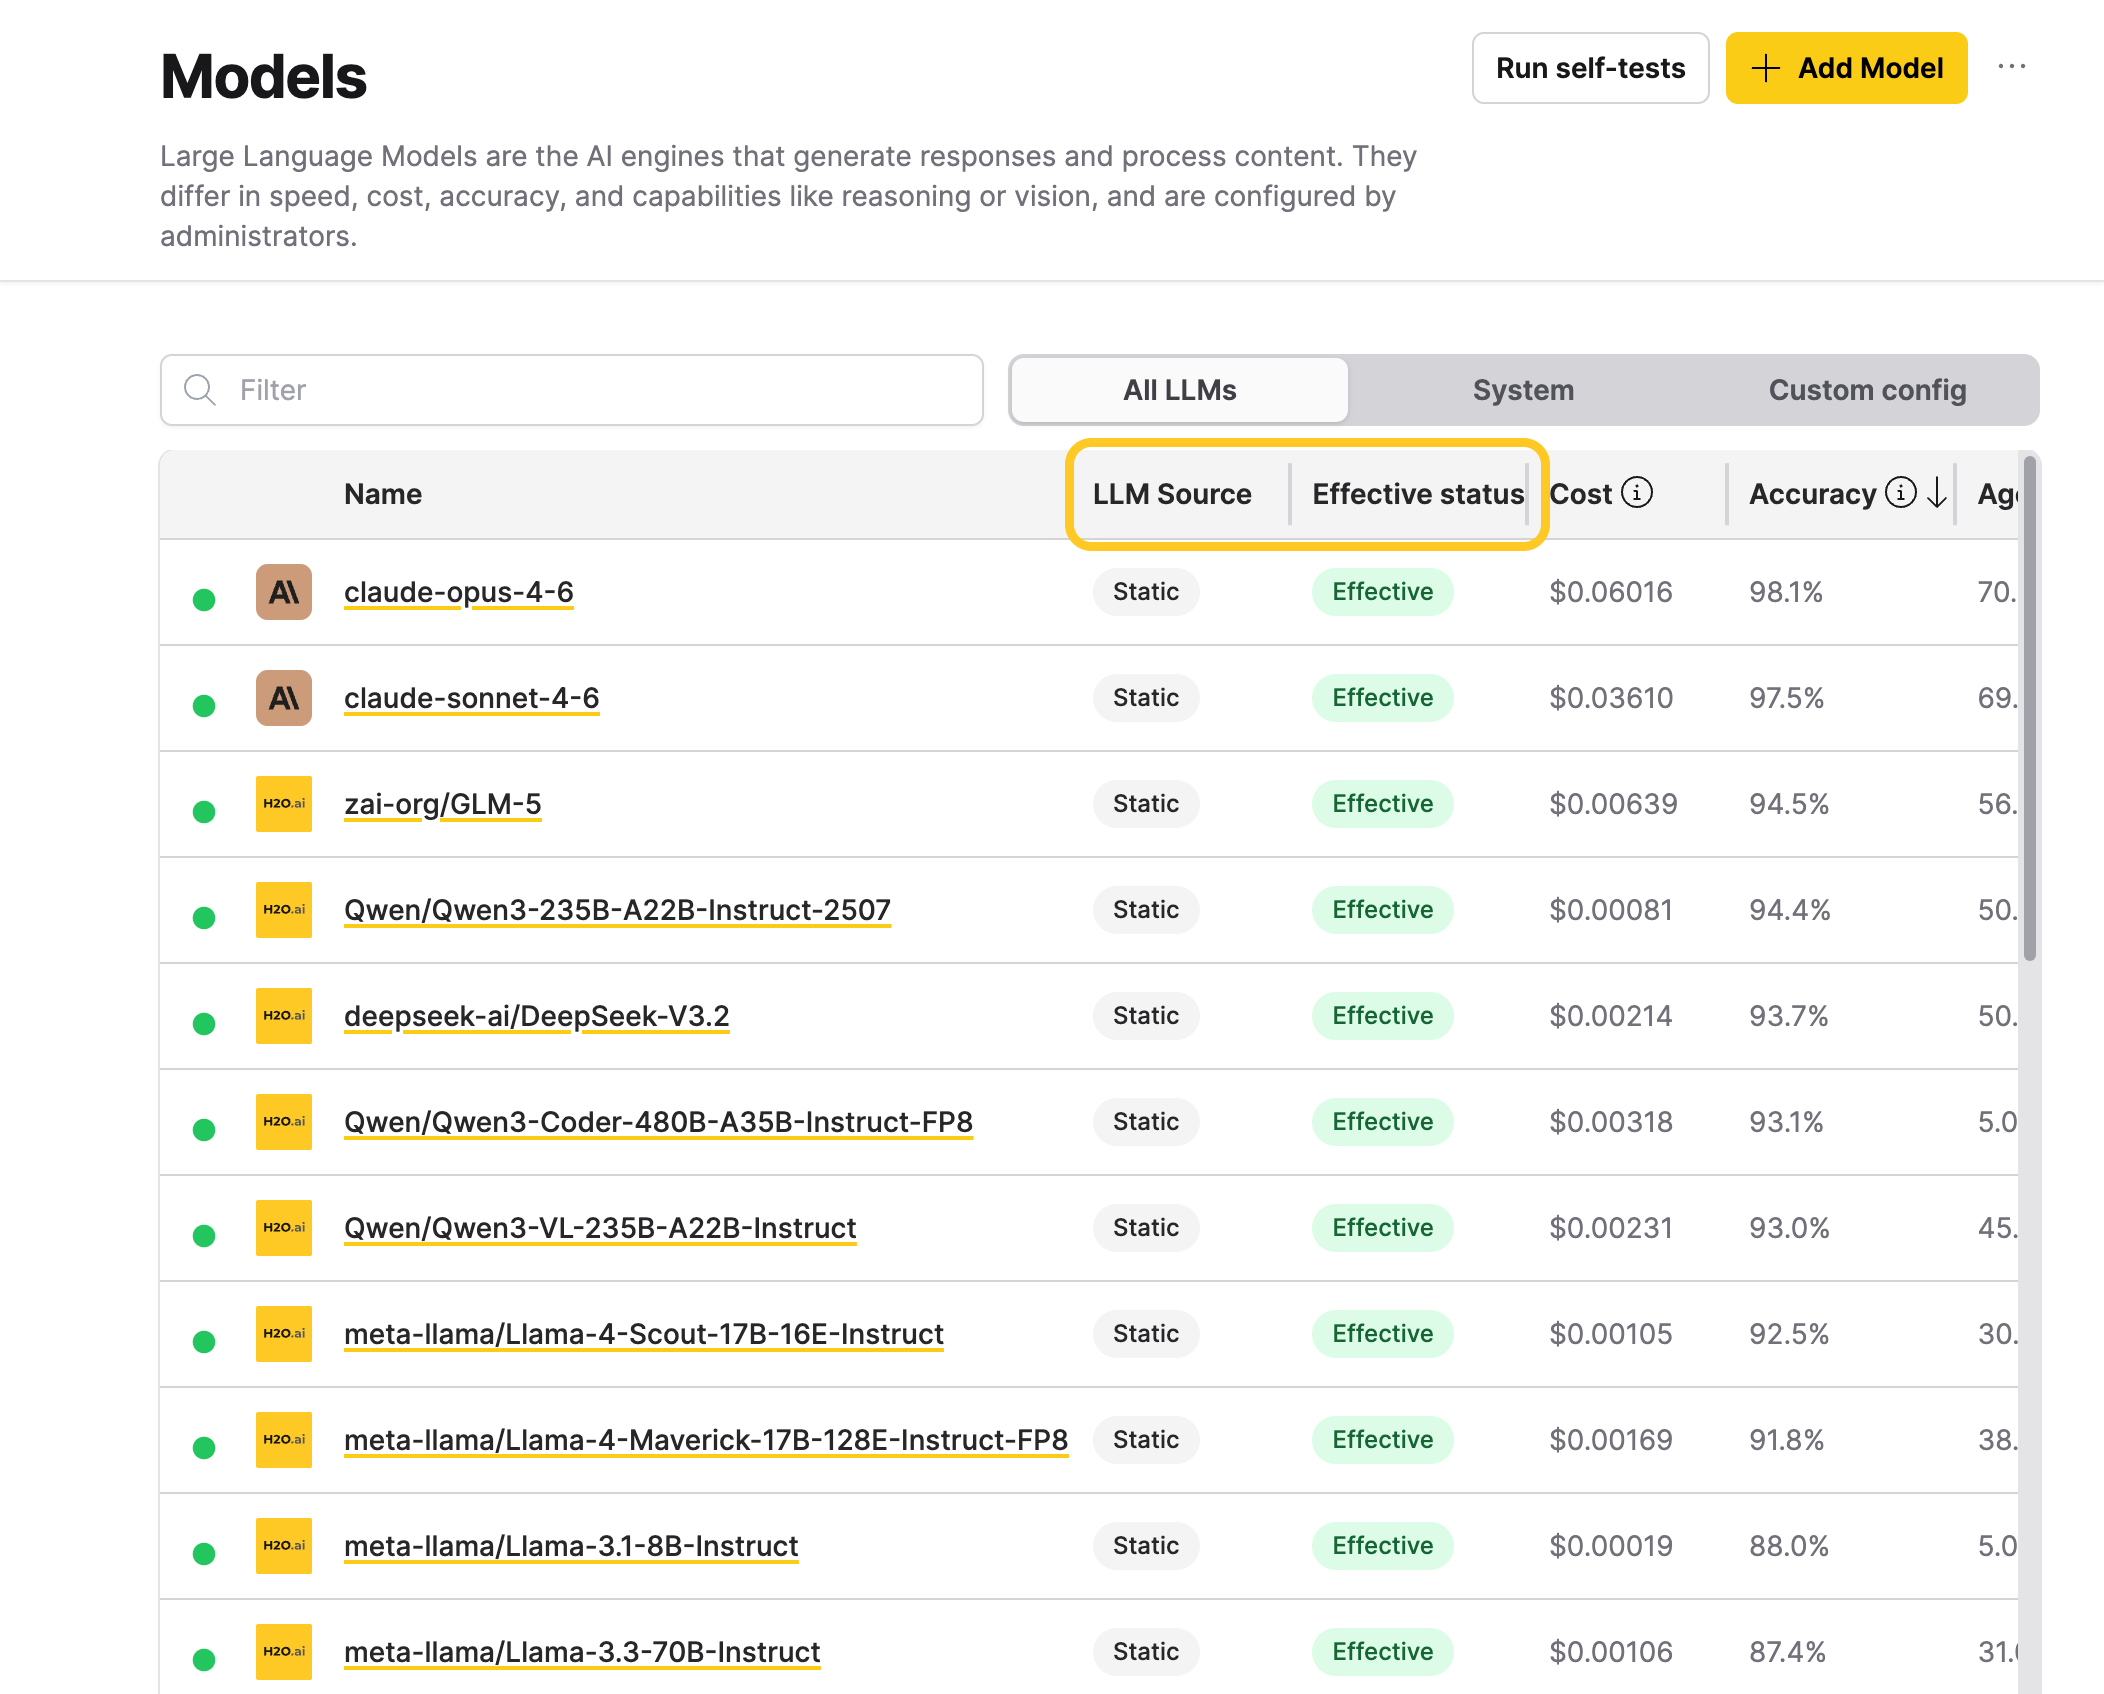Click the $0.06016 cost value
The image size is (2104, 1694).
[1610, 592]
